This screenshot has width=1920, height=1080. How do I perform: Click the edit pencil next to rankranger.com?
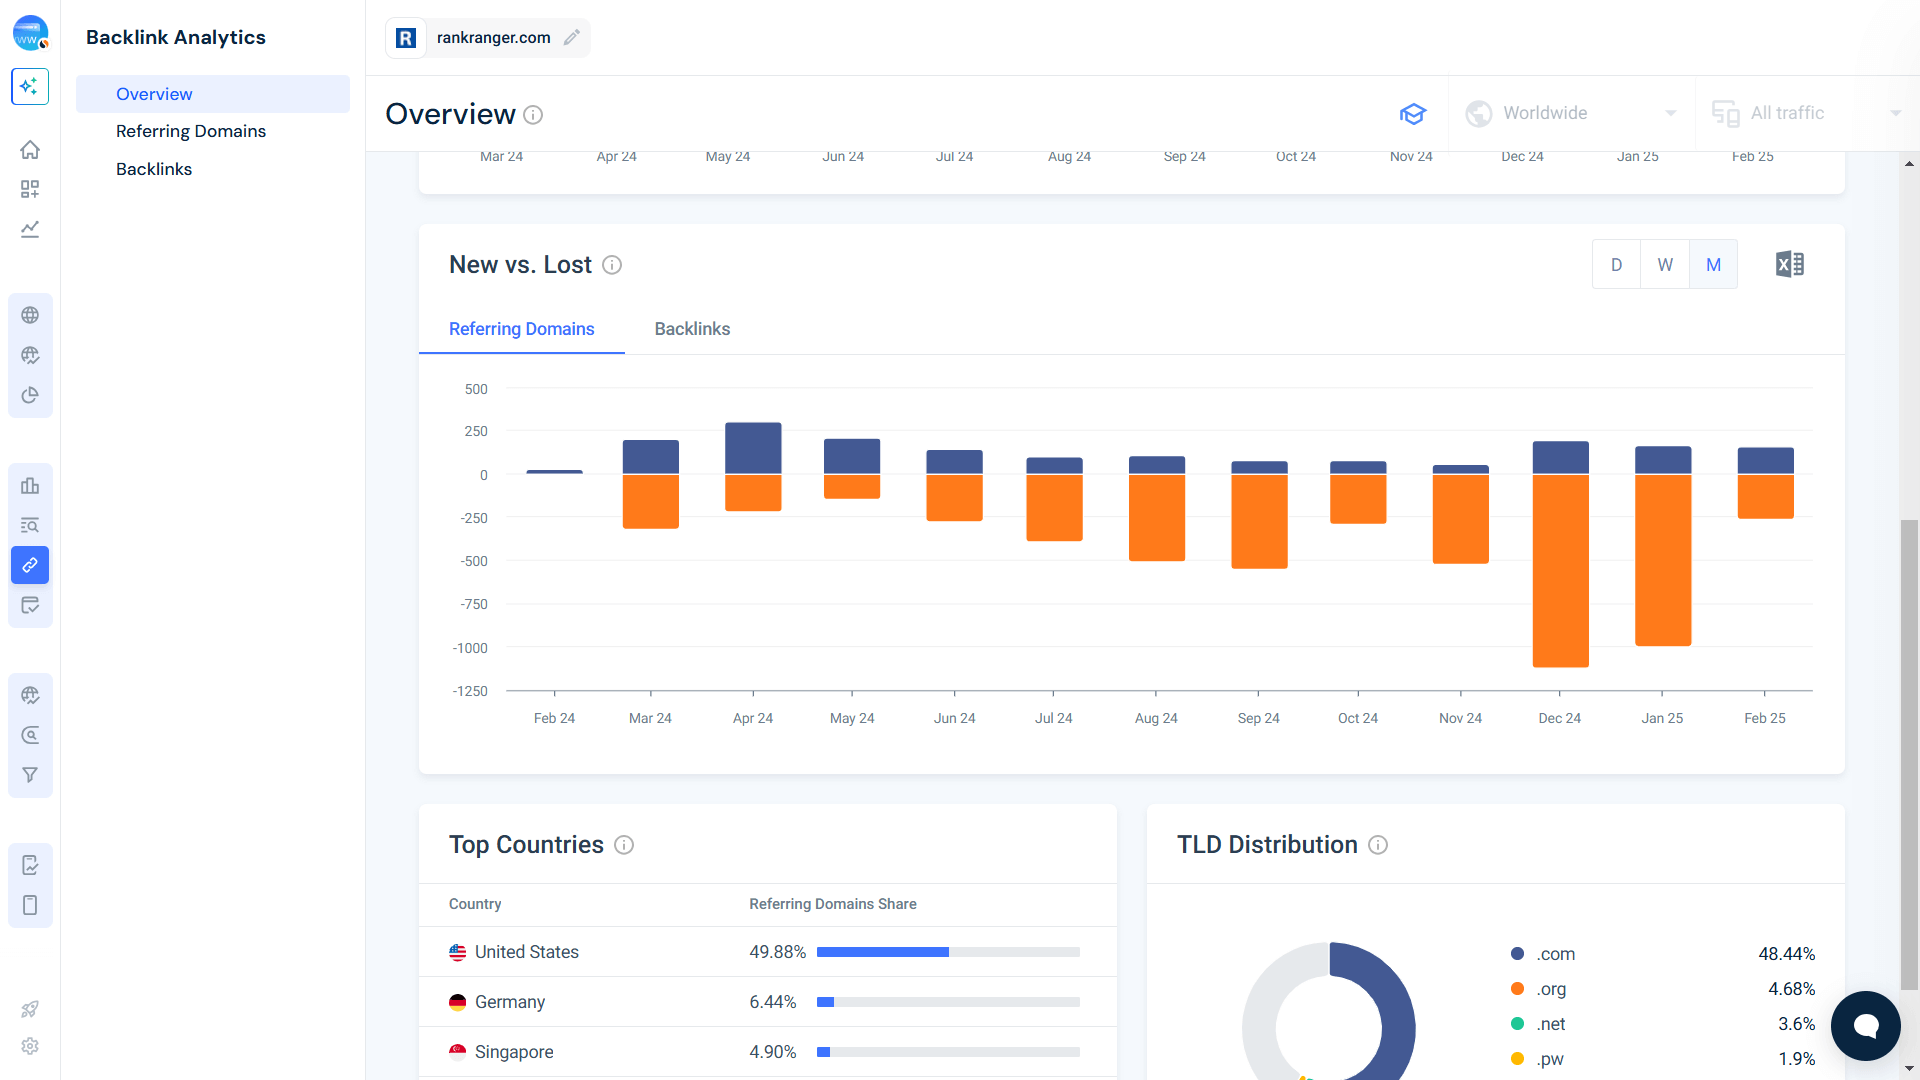click(572, 37)
